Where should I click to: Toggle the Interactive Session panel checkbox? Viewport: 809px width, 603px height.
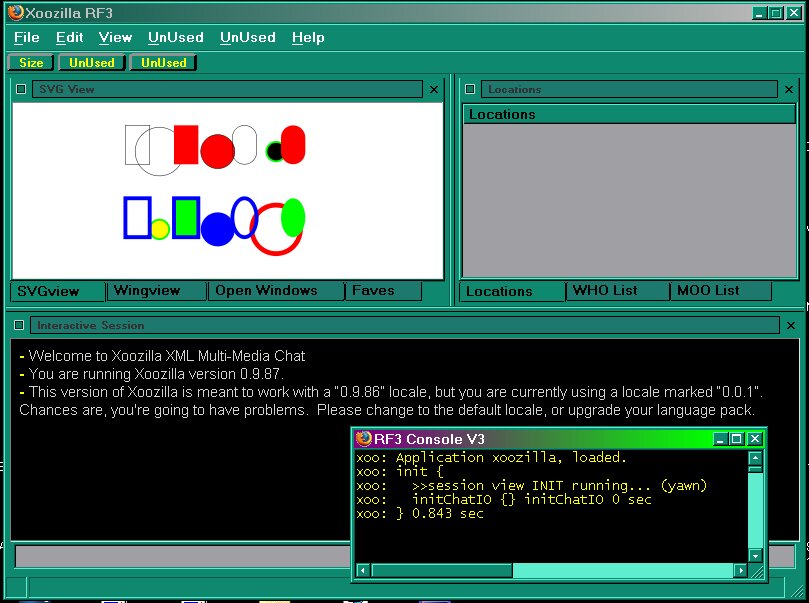(x=19, y=325)
